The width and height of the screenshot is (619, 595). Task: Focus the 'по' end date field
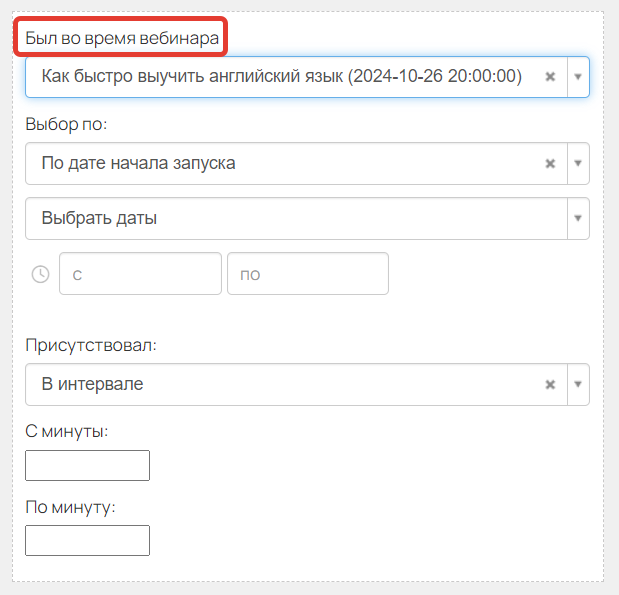click(308, 274)
